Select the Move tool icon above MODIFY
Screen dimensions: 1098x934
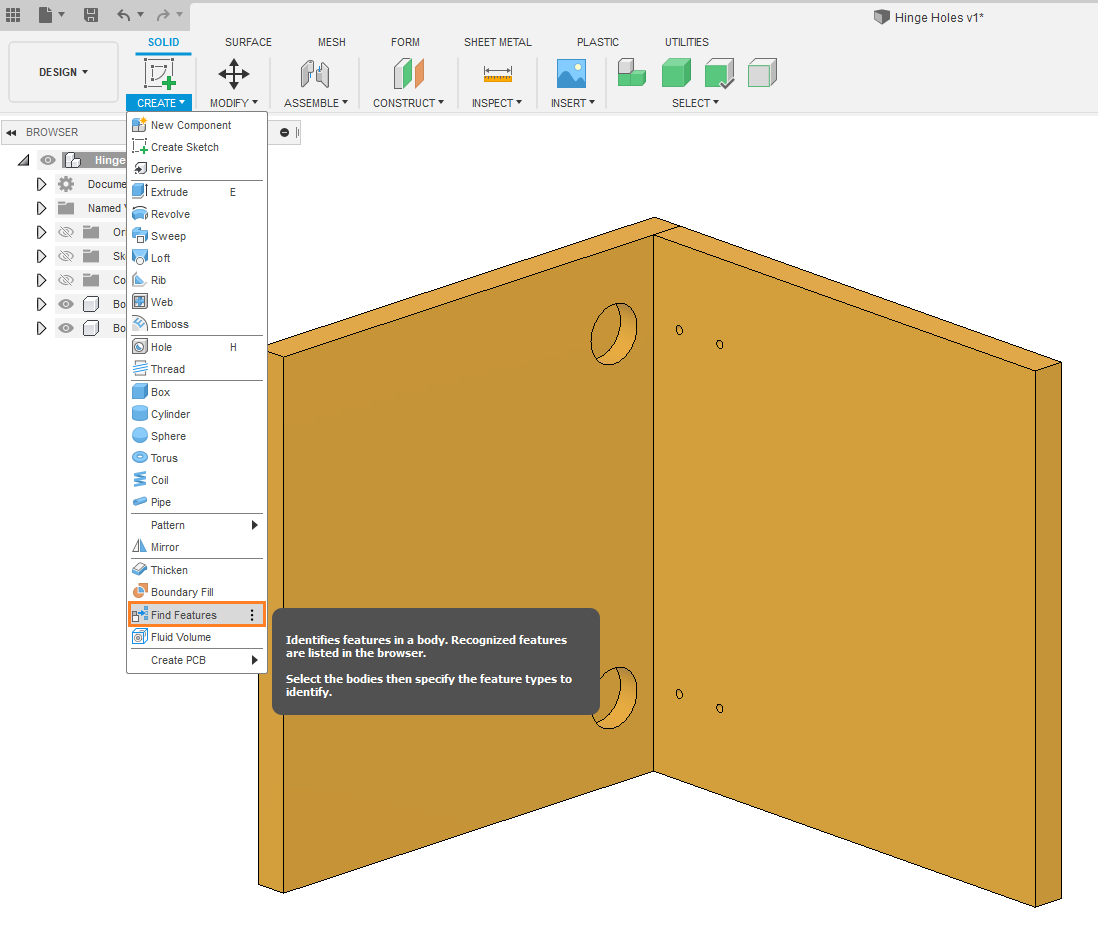coord(234,74)
